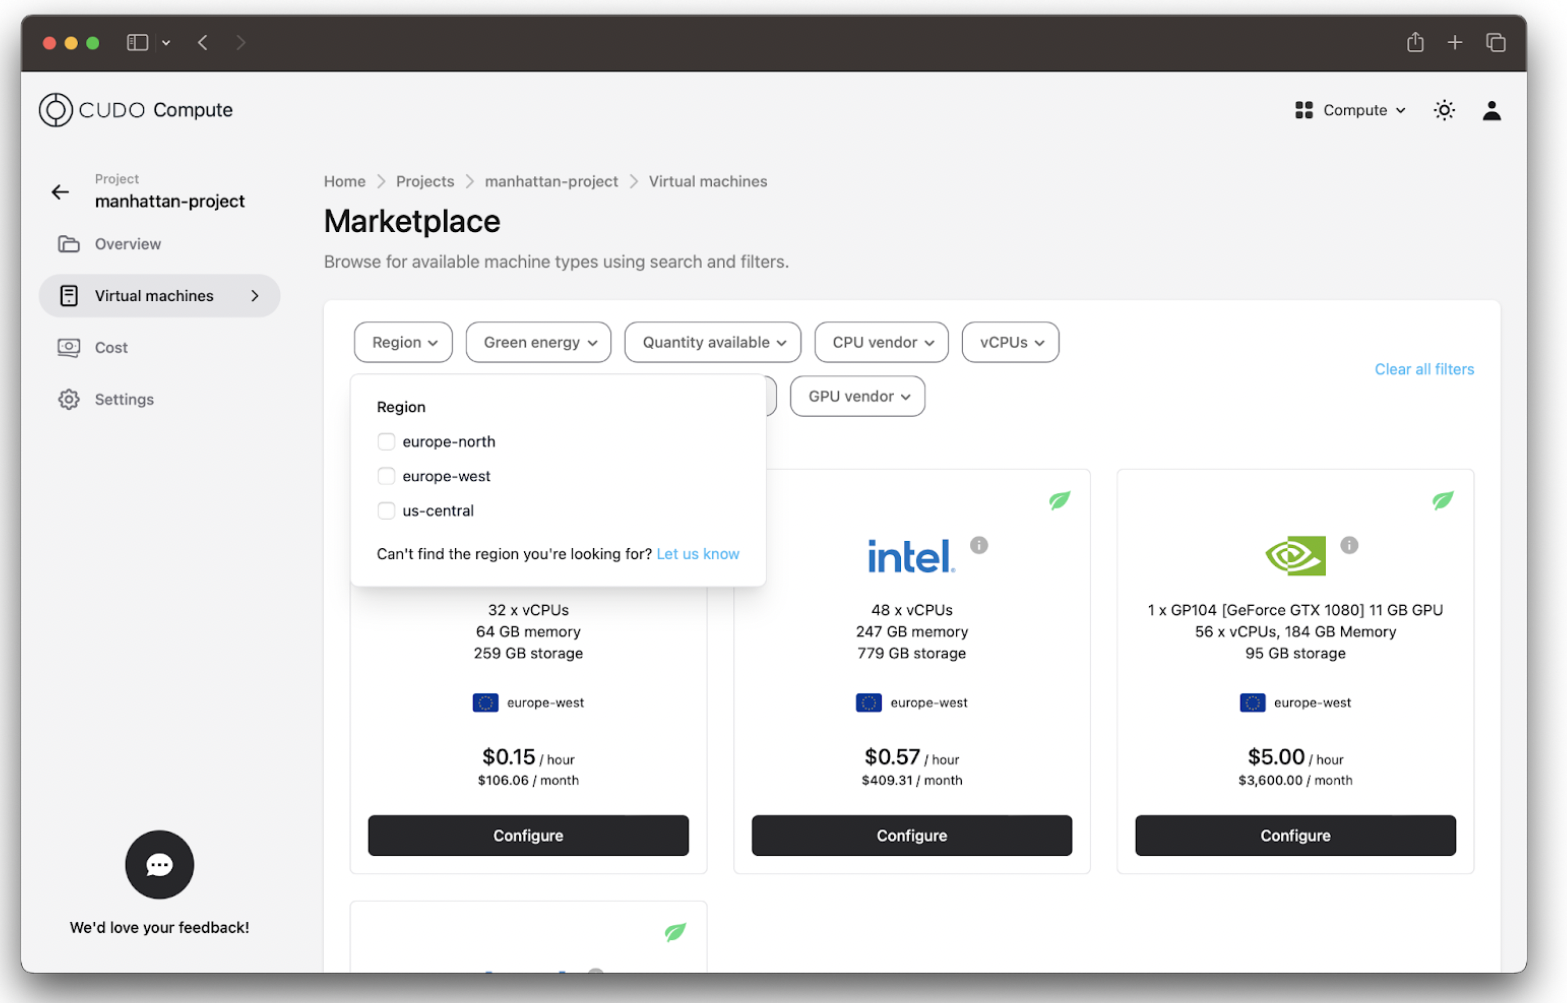Screen dimensions: 1567x1003
Task: Toggle the light/dark theme sun icon
Action: [1444, 110]
